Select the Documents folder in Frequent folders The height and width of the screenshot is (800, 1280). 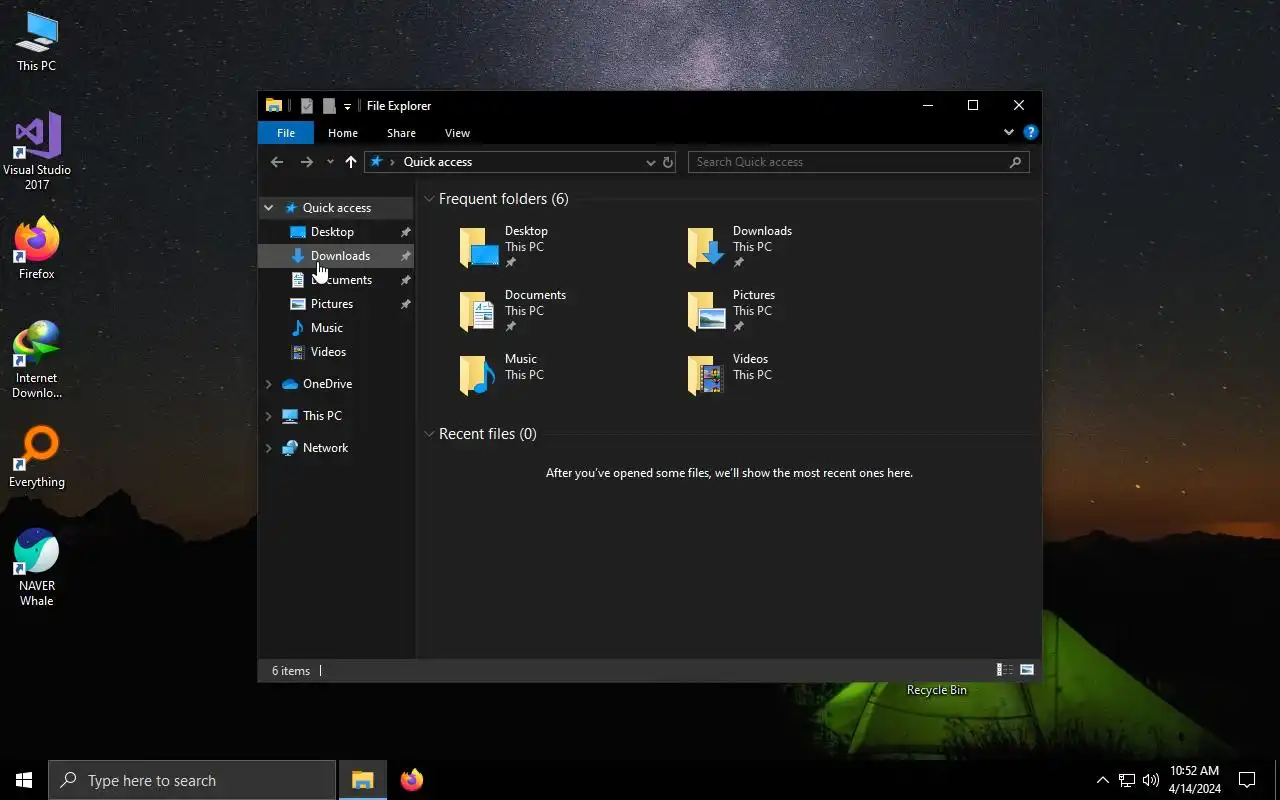(x=513, y=311)
